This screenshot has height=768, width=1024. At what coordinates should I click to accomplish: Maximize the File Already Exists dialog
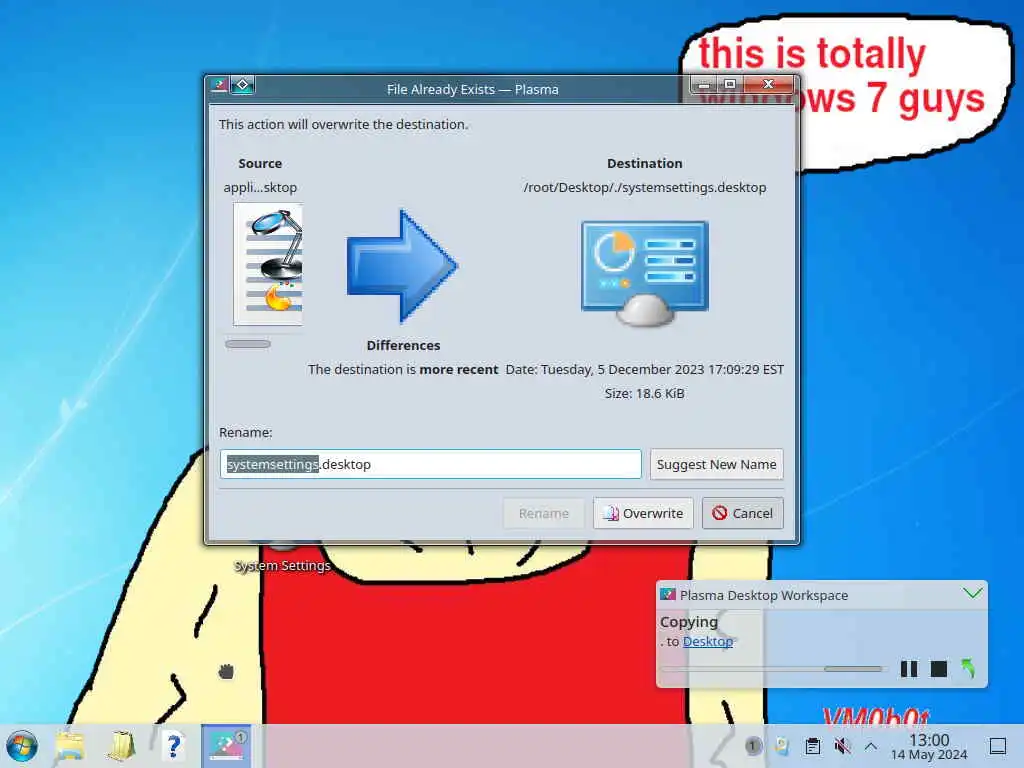(x=730, y=84)
